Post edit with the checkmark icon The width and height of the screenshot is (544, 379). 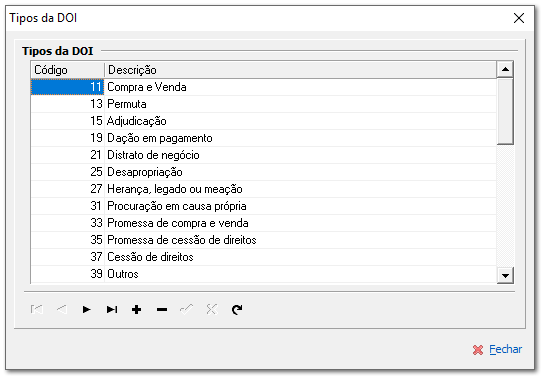187,309
